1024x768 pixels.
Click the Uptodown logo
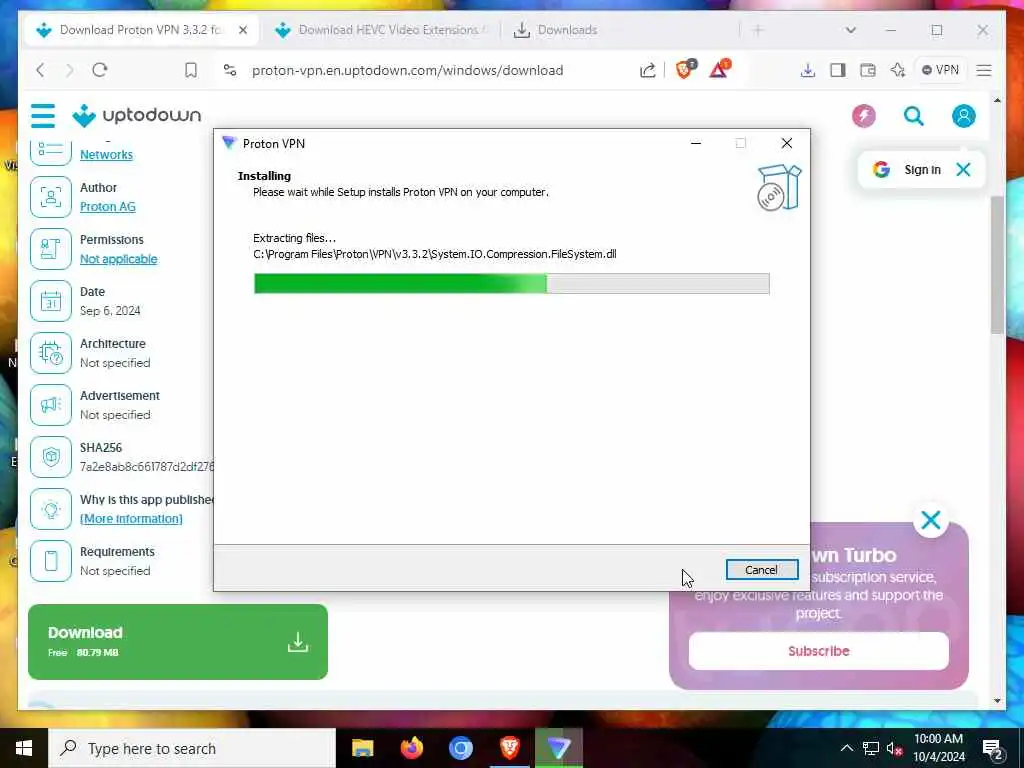point(136,116)
